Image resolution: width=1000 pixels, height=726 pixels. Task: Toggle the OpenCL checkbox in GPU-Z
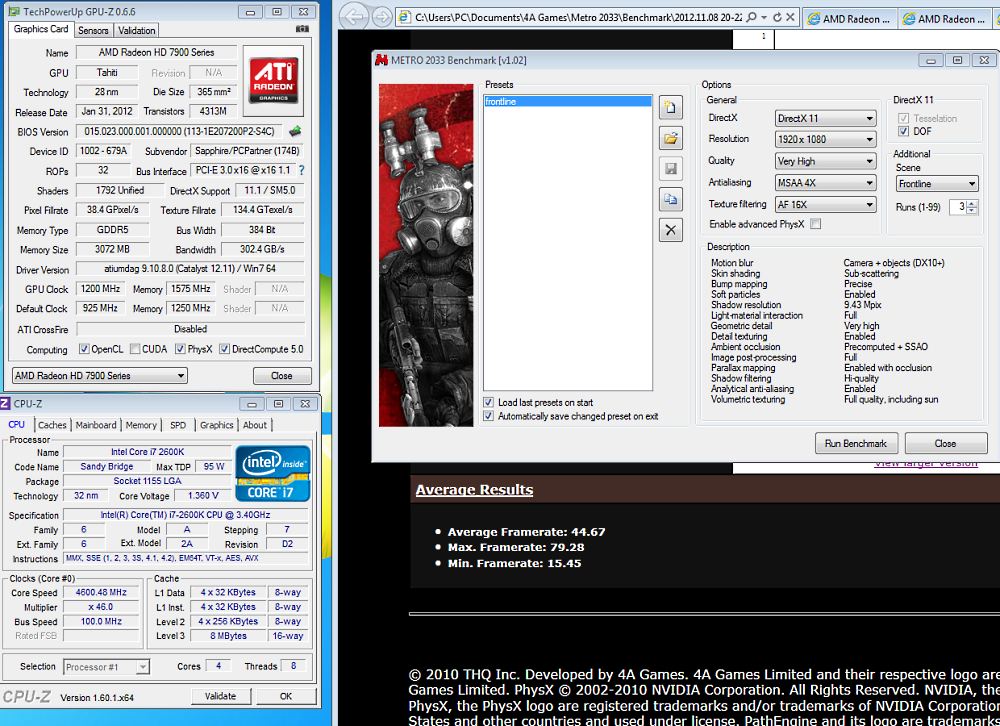tap(84, 349)
